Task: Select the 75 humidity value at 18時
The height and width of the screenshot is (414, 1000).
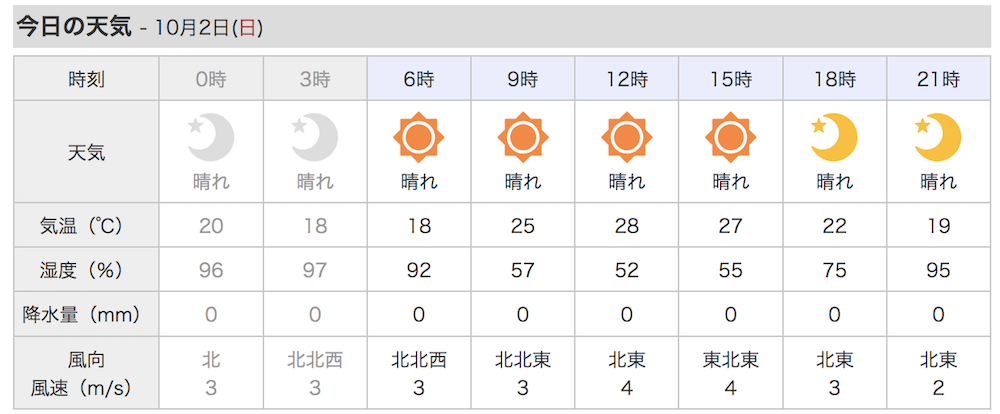Action: pyautogui.click(x=834, y=270)
